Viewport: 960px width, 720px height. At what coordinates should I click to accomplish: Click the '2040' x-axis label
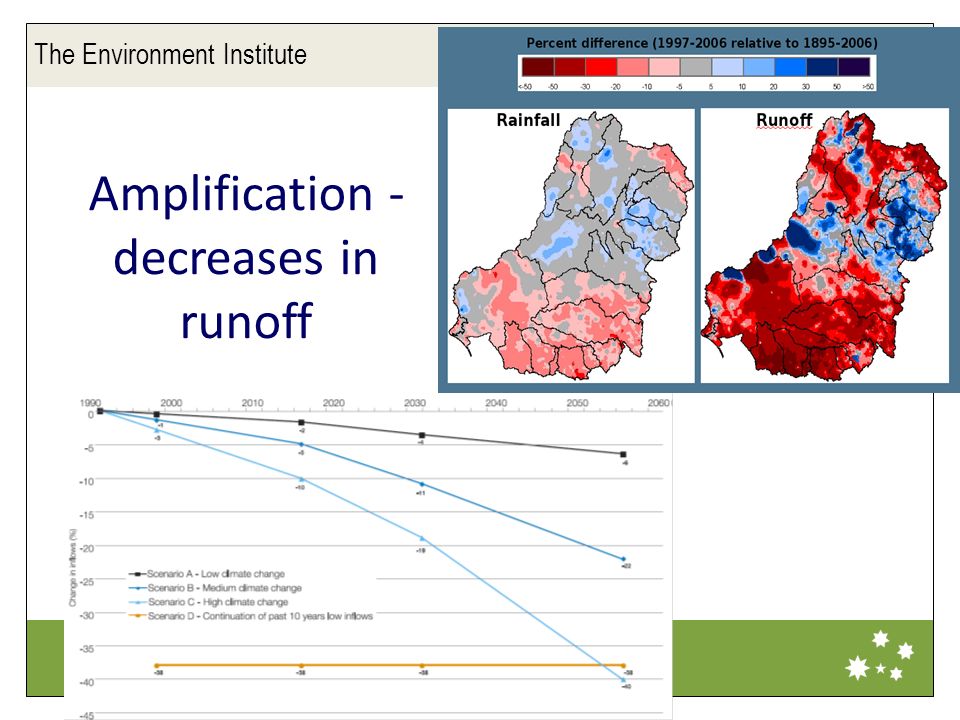click(x=496, y=403)
